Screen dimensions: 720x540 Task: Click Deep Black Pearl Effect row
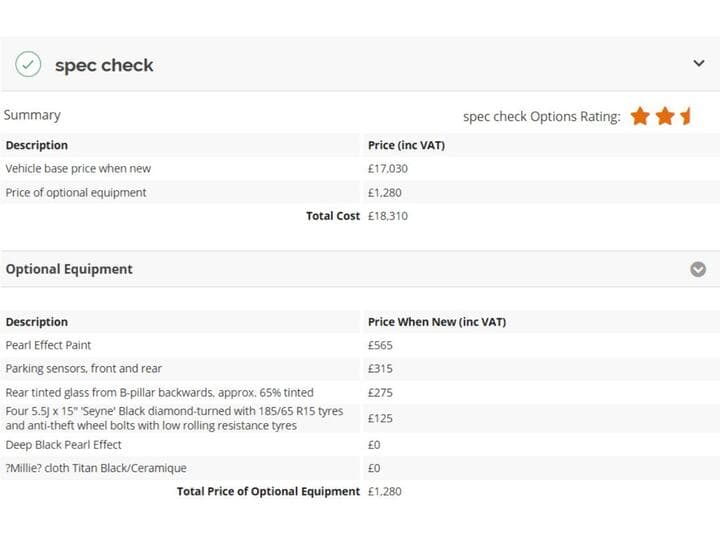click(360, 445)
